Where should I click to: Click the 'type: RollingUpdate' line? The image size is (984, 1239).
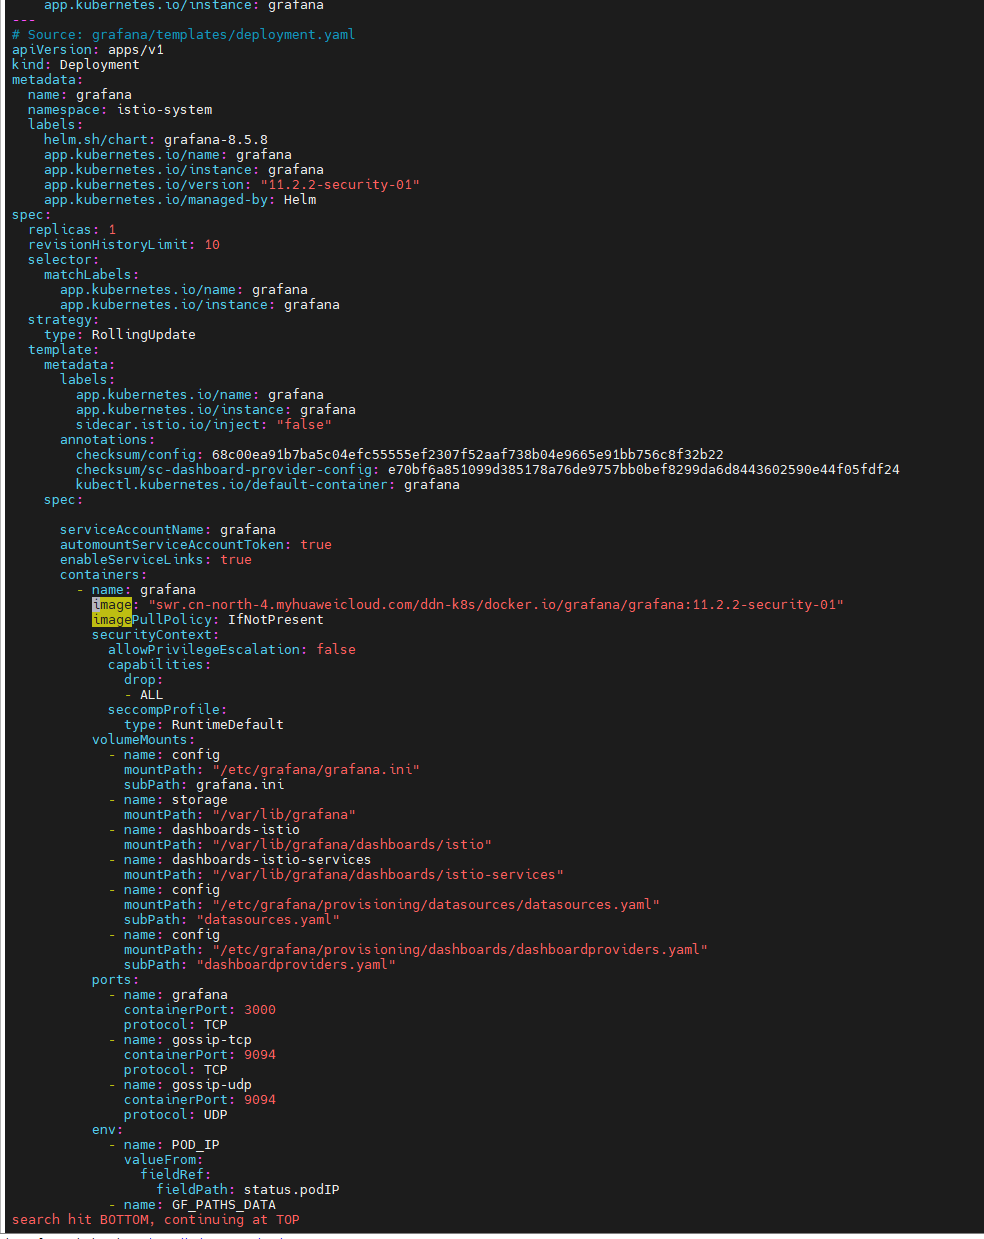point(120,334)
